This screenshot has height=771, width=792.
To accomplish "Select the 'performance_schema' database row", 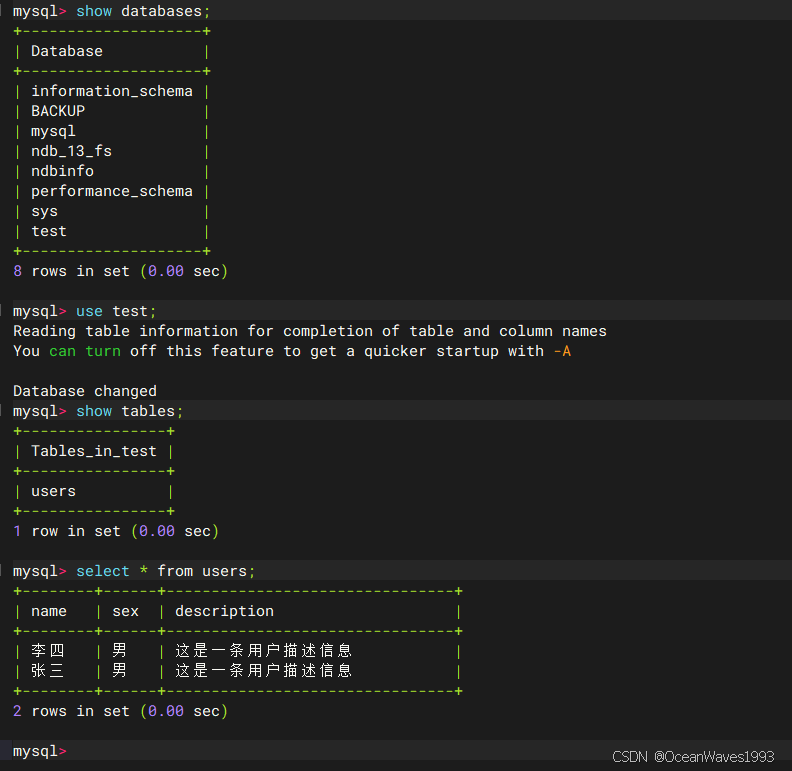I will point(112,191).
